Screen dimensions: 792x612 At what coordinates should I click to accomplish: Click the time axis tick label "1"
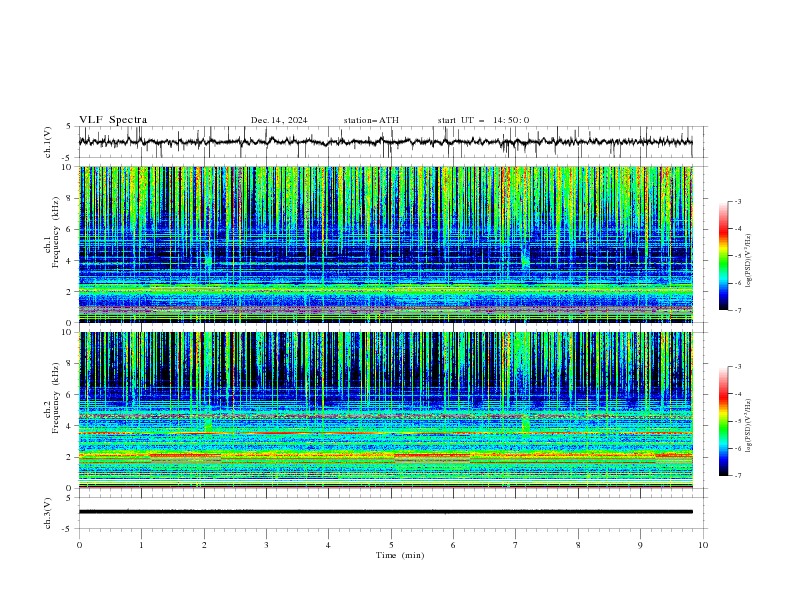[x=141, y=545]
